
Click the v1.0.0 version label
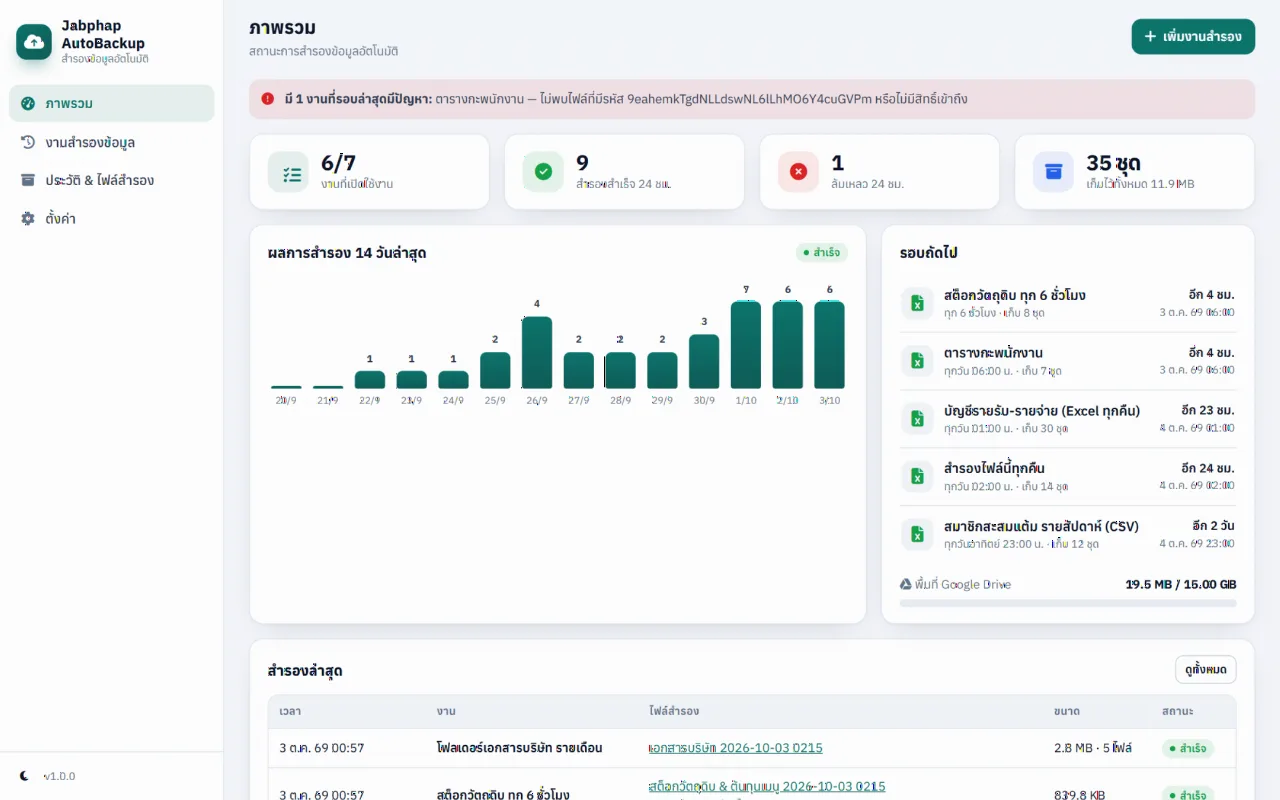pos(59,776)
